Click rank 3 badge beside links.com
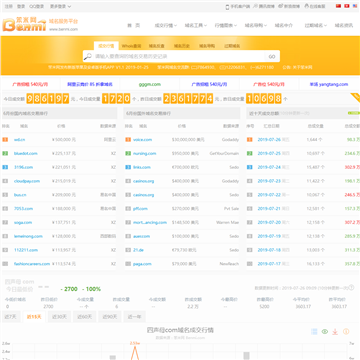The width and height of the screenshot is (360, 360). 128,167
